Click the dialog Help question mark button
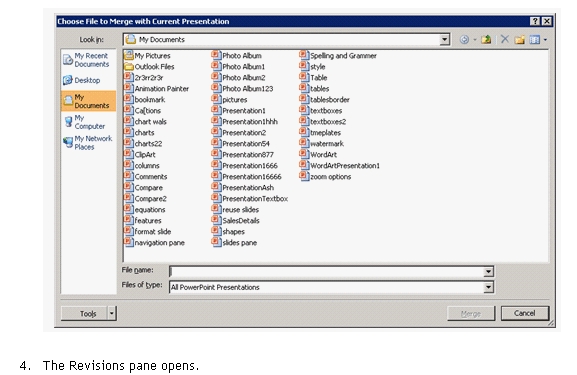This screenshot has height=375, width=577. (x=535, y=21)
